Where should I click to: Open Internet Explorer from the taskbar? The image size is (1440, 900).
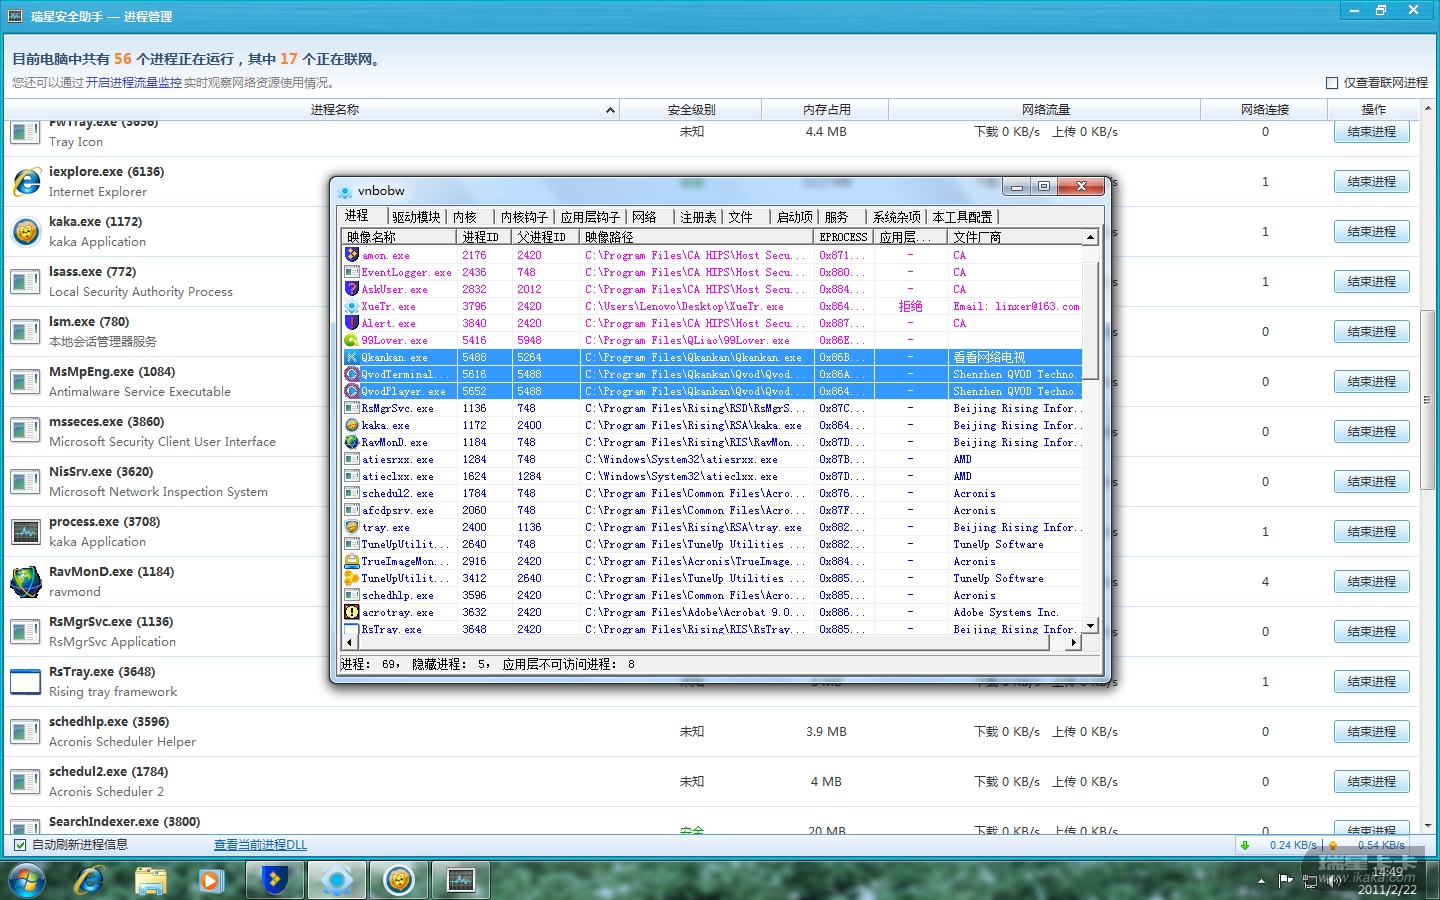point(89,880)
